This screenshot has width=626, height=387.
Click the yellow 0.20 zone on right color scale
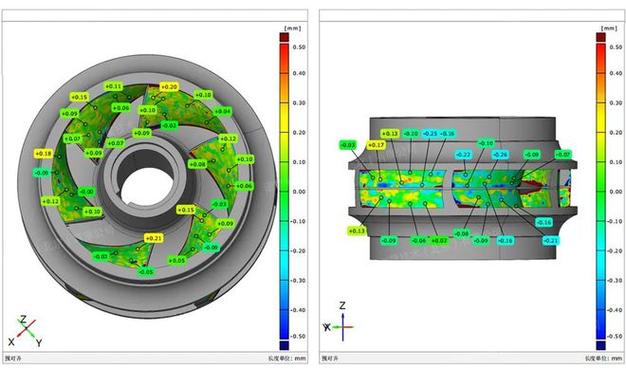[x=601, y=132]
